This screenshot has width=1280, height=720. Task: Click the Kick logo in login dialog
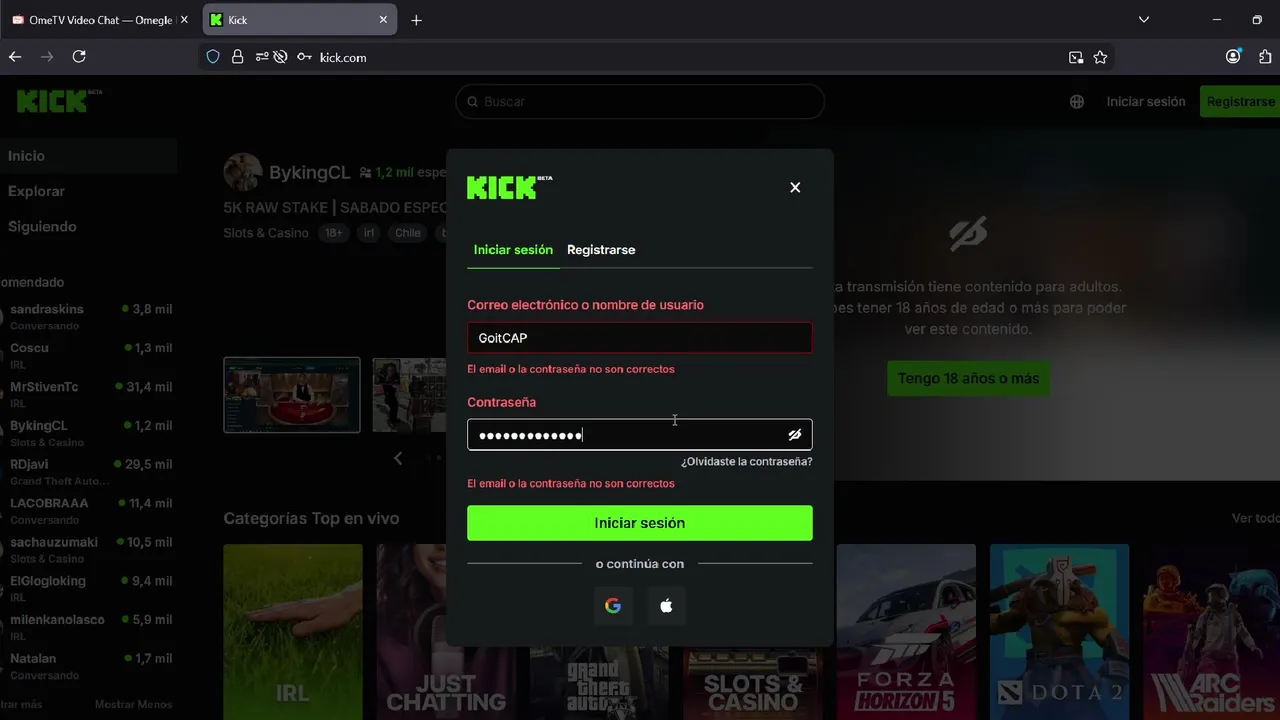pos(509,187)
